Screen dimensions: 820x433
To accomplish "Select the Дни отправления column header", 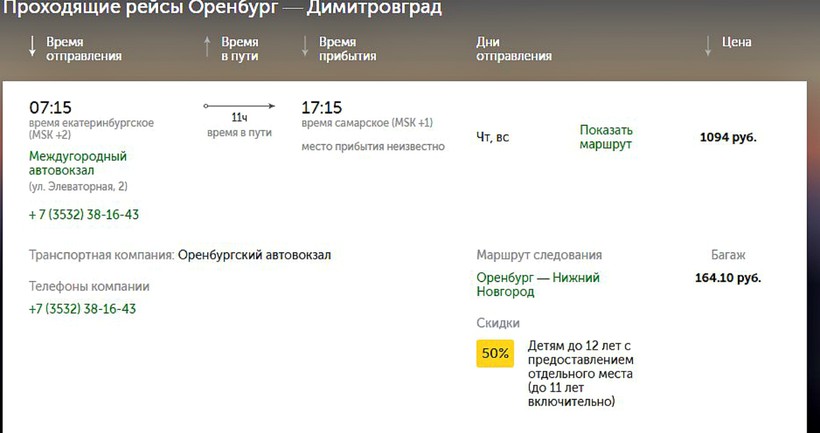I will coord(514,49).
